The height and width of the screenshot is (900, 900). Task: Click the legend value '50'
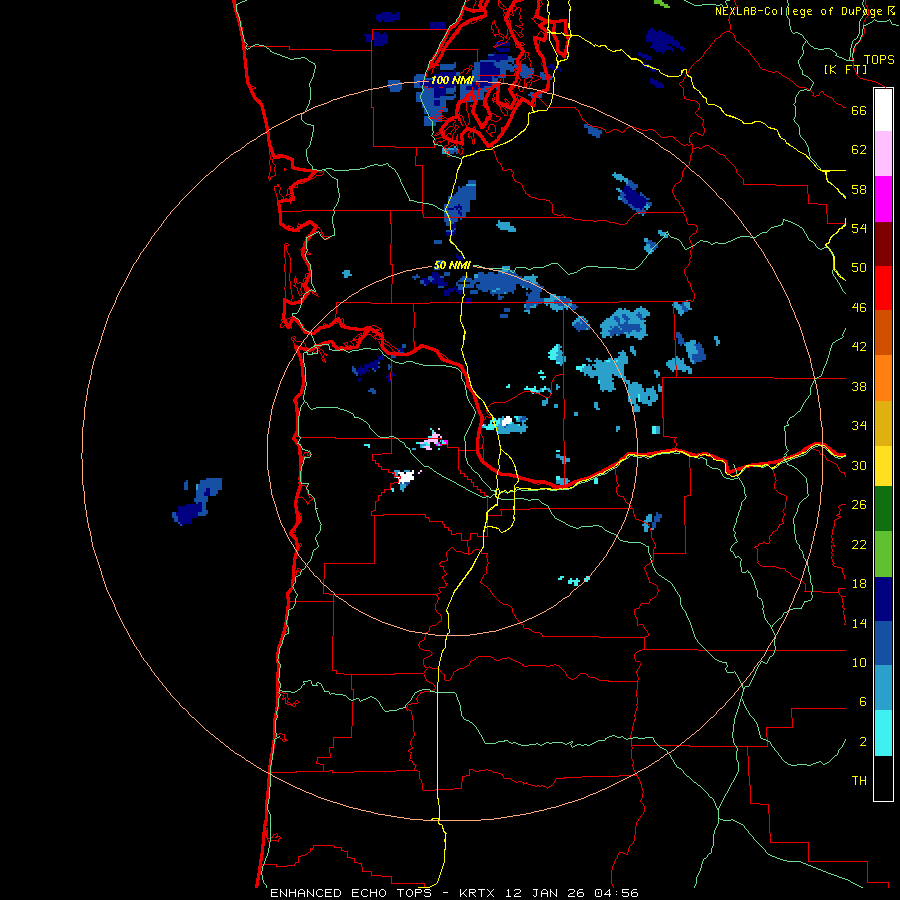tap(859, 267)
